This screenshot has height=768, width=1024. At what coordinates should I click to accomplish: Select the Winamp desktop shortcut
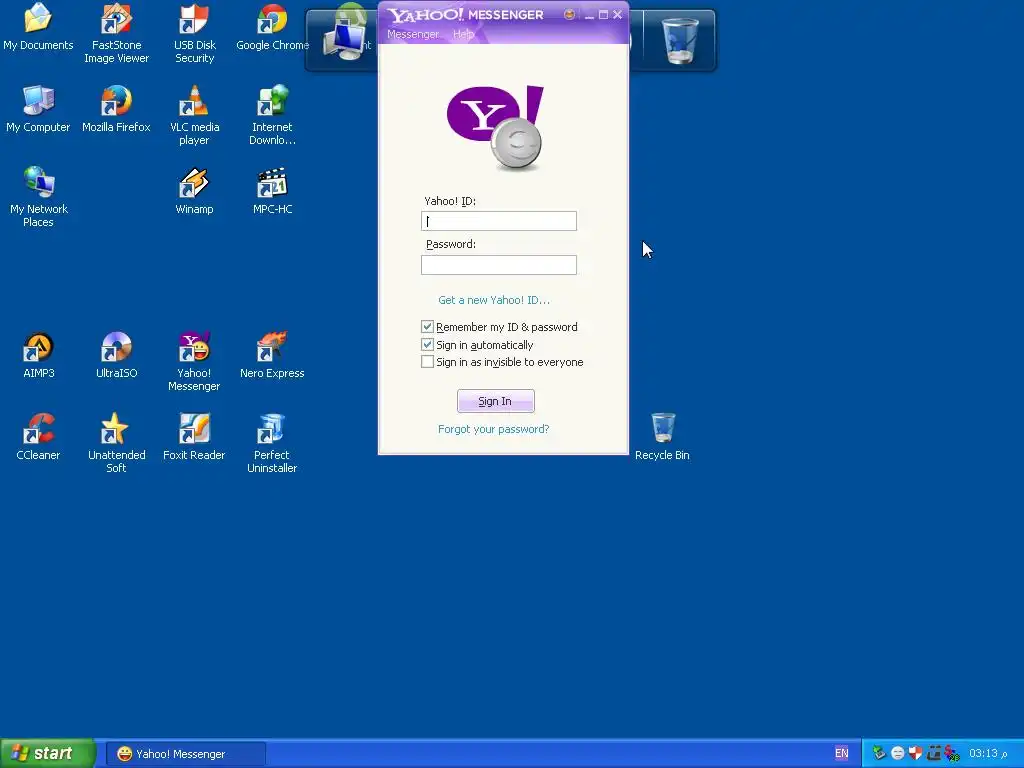pyautogui.click(x=194, y=191)
